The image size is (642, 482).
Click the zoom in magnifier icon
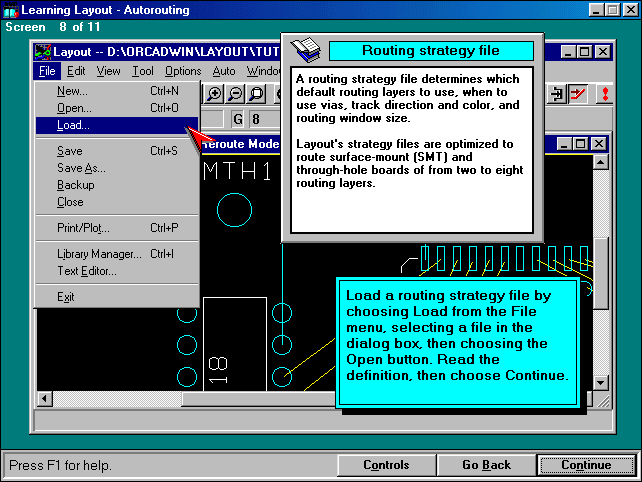point(214,94)
